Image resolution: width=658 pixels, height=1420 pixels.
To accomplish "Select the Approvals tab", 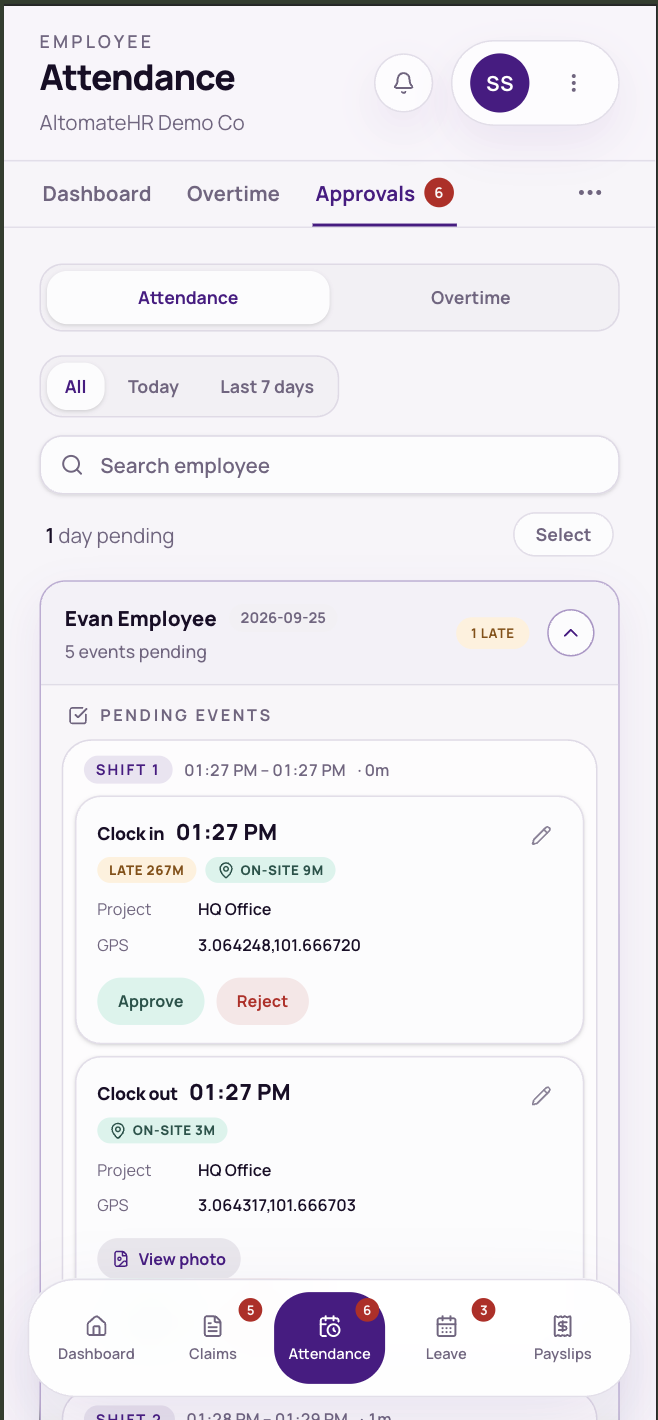I will pyautogui.click(x=385, y=194).
